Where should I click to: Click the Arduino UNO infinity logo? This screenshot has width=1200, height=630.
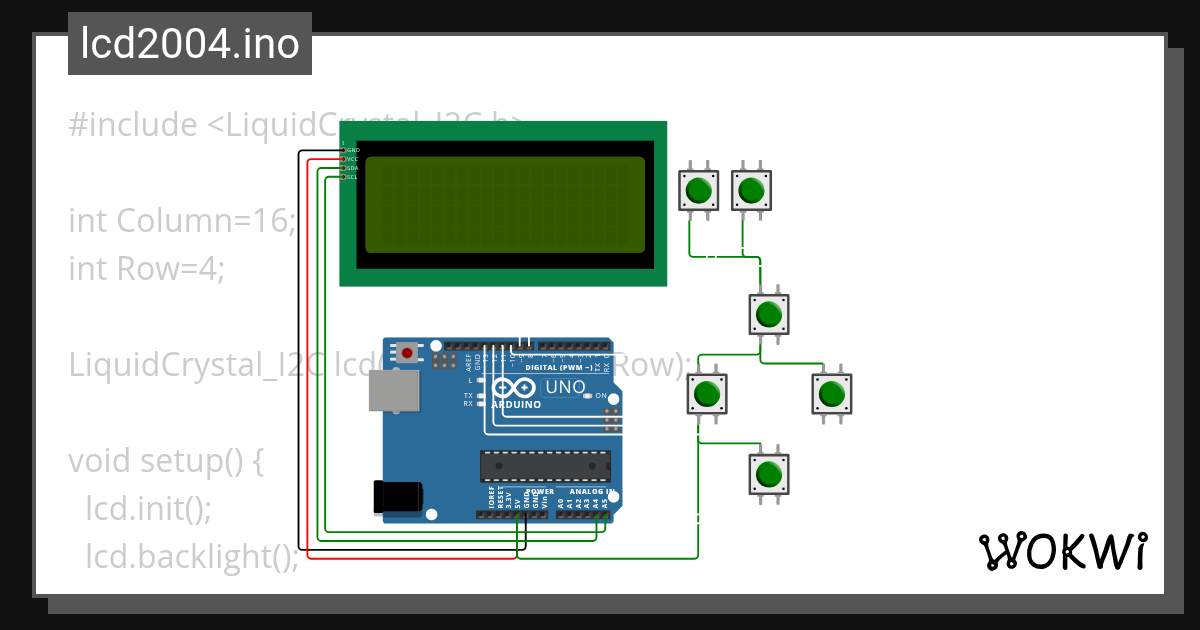pos(514,388)
